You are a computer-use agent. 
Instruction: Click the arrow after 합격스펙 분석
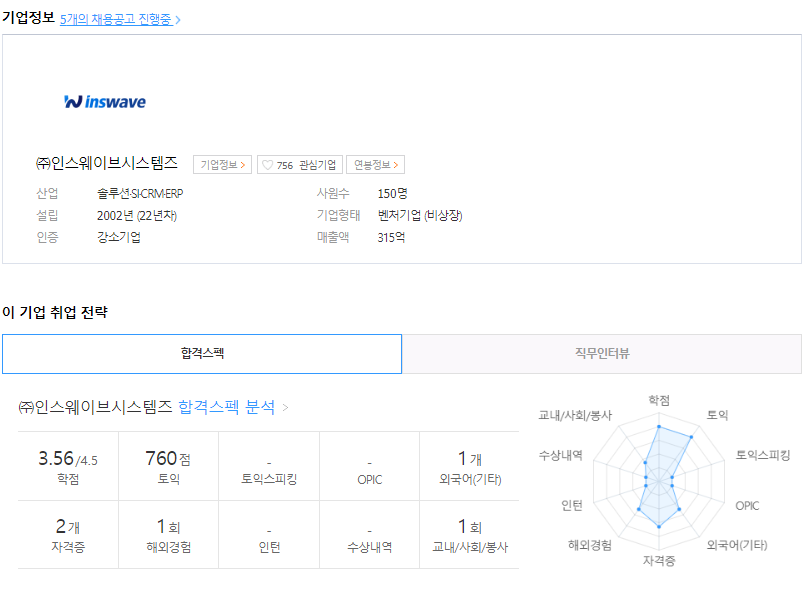(x=286, y=408)
